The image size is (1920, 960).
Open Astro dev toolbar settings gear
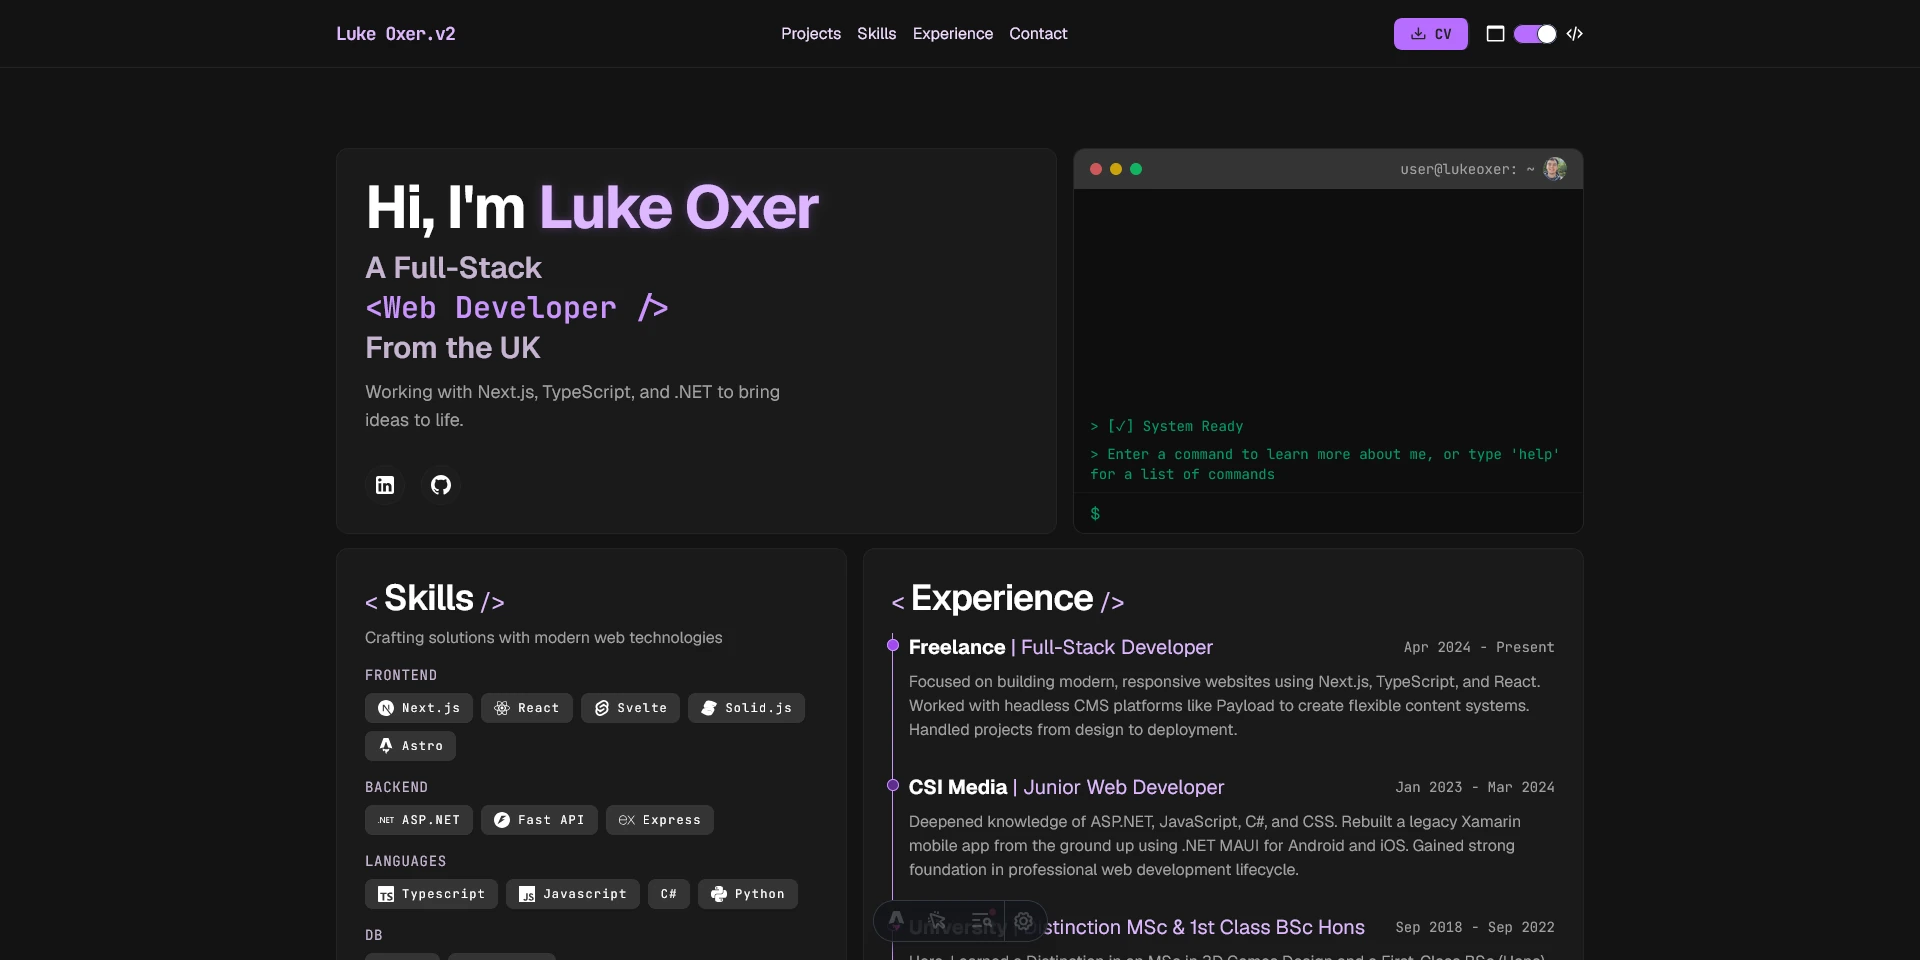pyautogui.click(x=1024, y=921)
